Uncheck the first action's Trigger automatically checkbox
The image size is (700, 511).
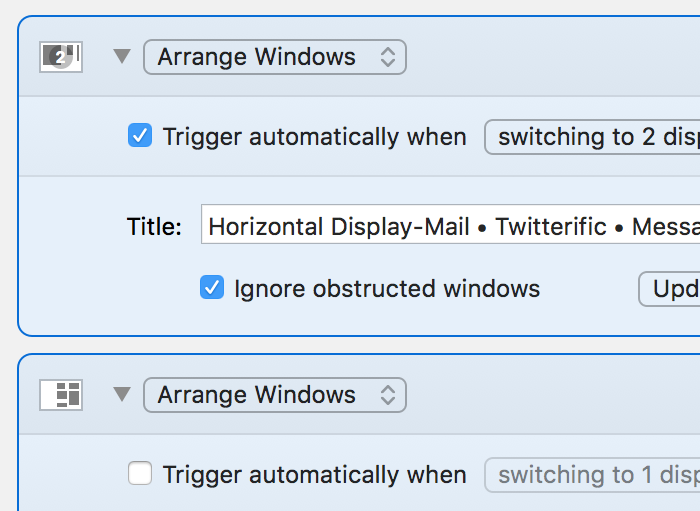click(140, 136)
